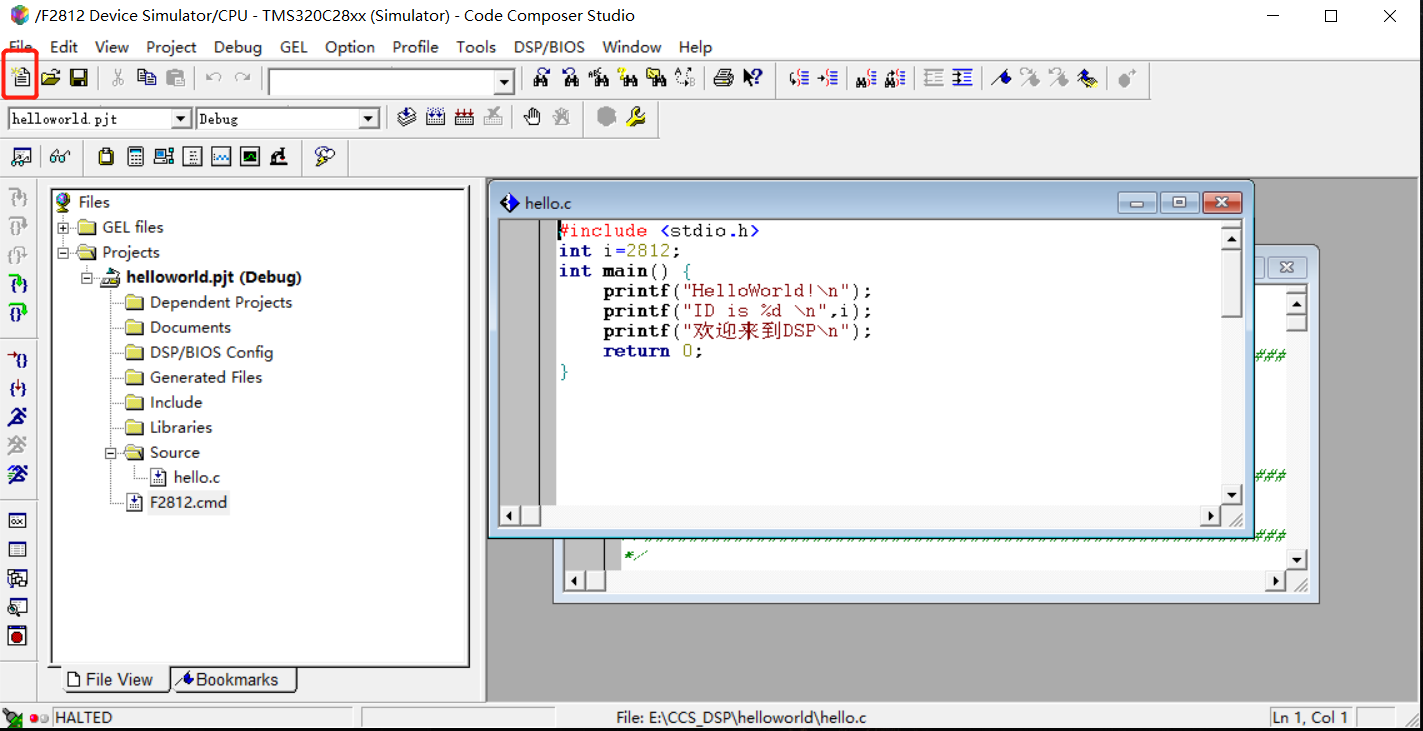Click the lightning cloud icon
Screen dimensions: 1423x731
324,157
